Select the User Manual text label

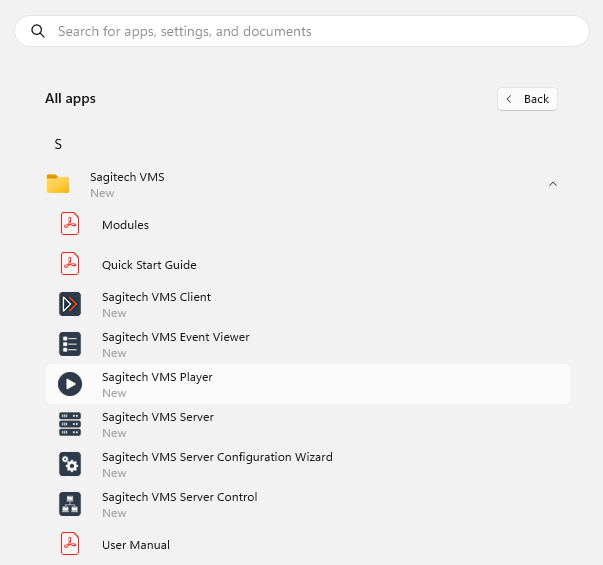136,545
